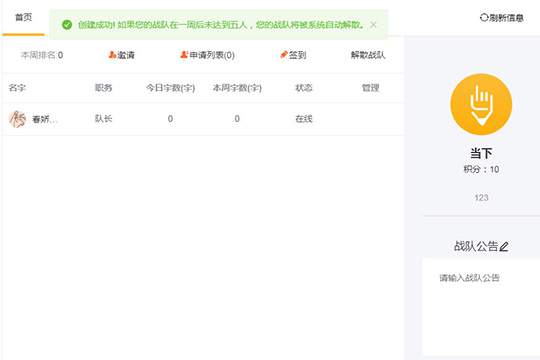Click the orange team logo avatar
Image resolution: width=540 pixels, height=360 pixels.
(481, 104)
